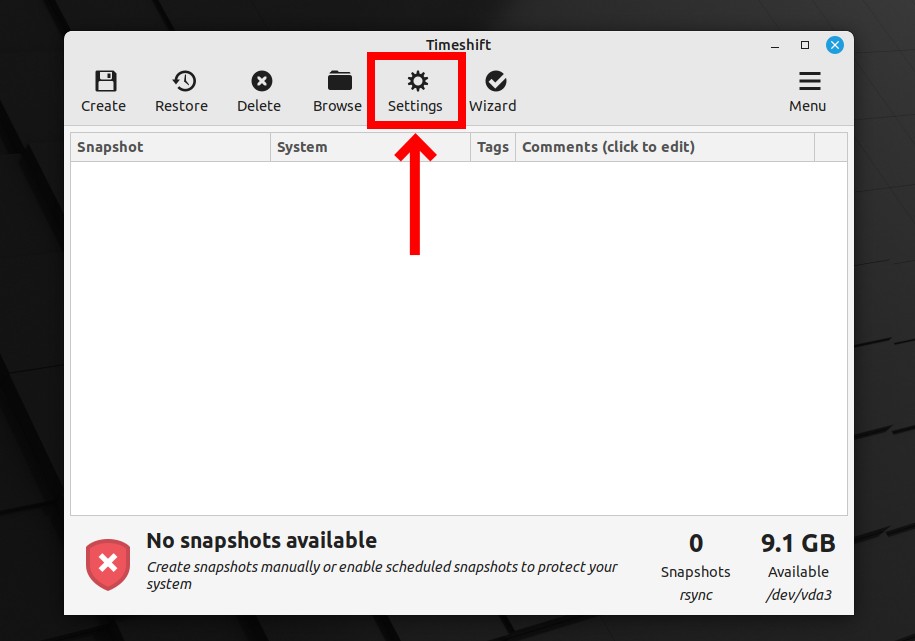Image resolution: width=915 pixels, height=641 pixels.
Task: Select the Delete snapshot icon
Action: 261,81
